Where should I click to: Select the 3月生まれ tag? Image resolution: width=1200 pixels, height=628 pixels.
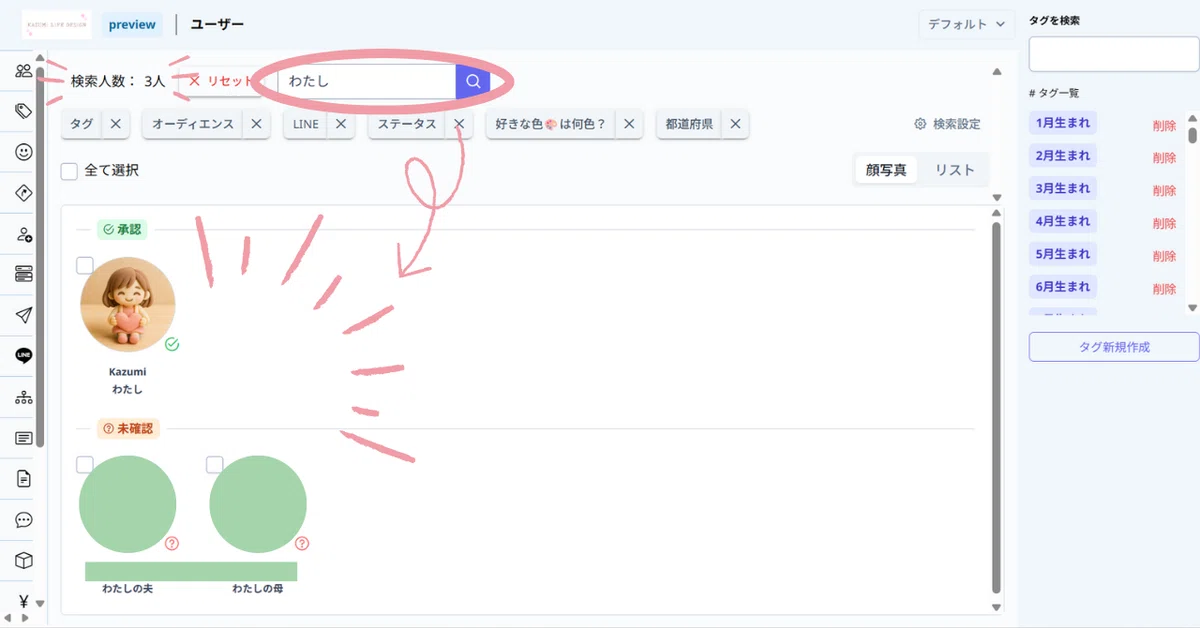(x=1063, y=188)
